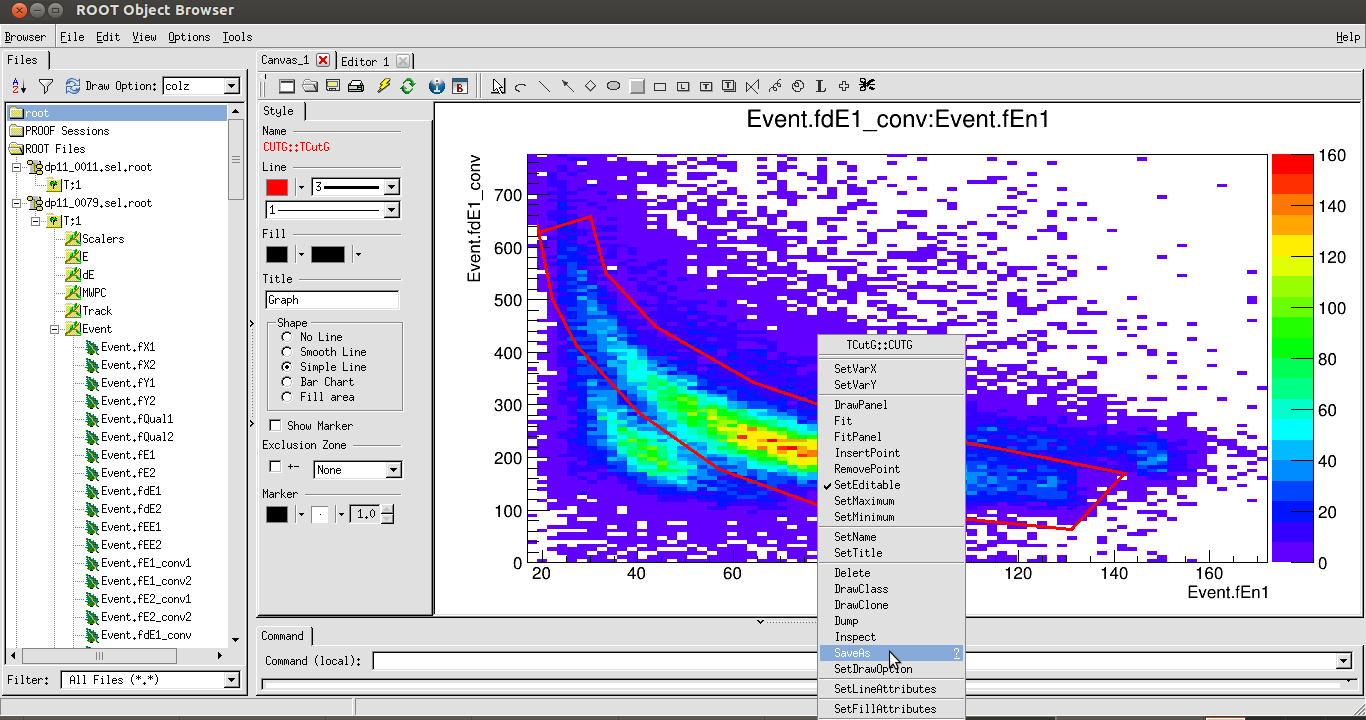Select the PaveText (T box) tool
This screenshot has height=720, width=1366.
pos(706,86)
